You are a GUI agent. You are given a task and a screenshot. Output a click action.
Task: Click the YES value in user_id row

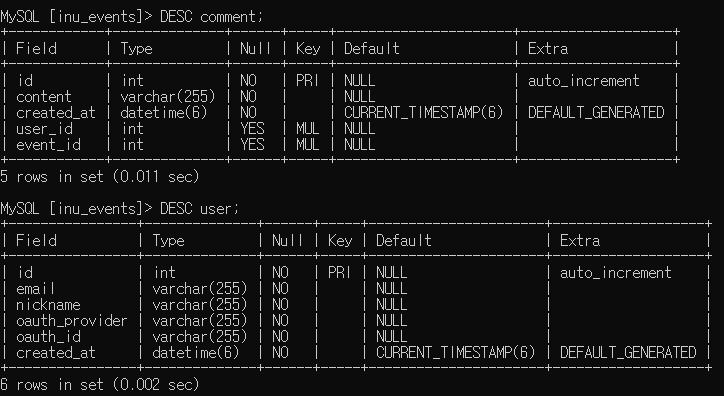[252, 129]
